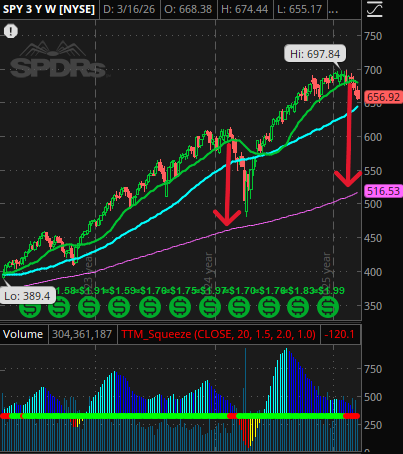Click the 304,361,187 volume value
This screenshot has width=403, height=454.
click(x=82, y=334)
